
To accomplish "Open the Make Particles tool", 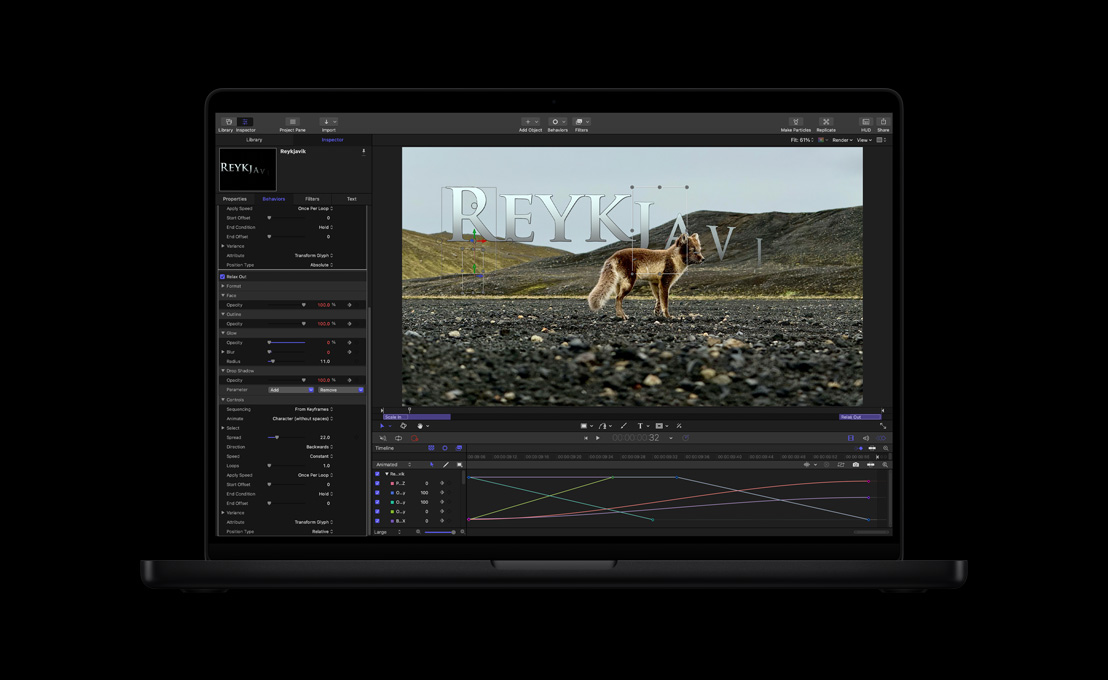I will pyautogui.click(x=796, y=121).
